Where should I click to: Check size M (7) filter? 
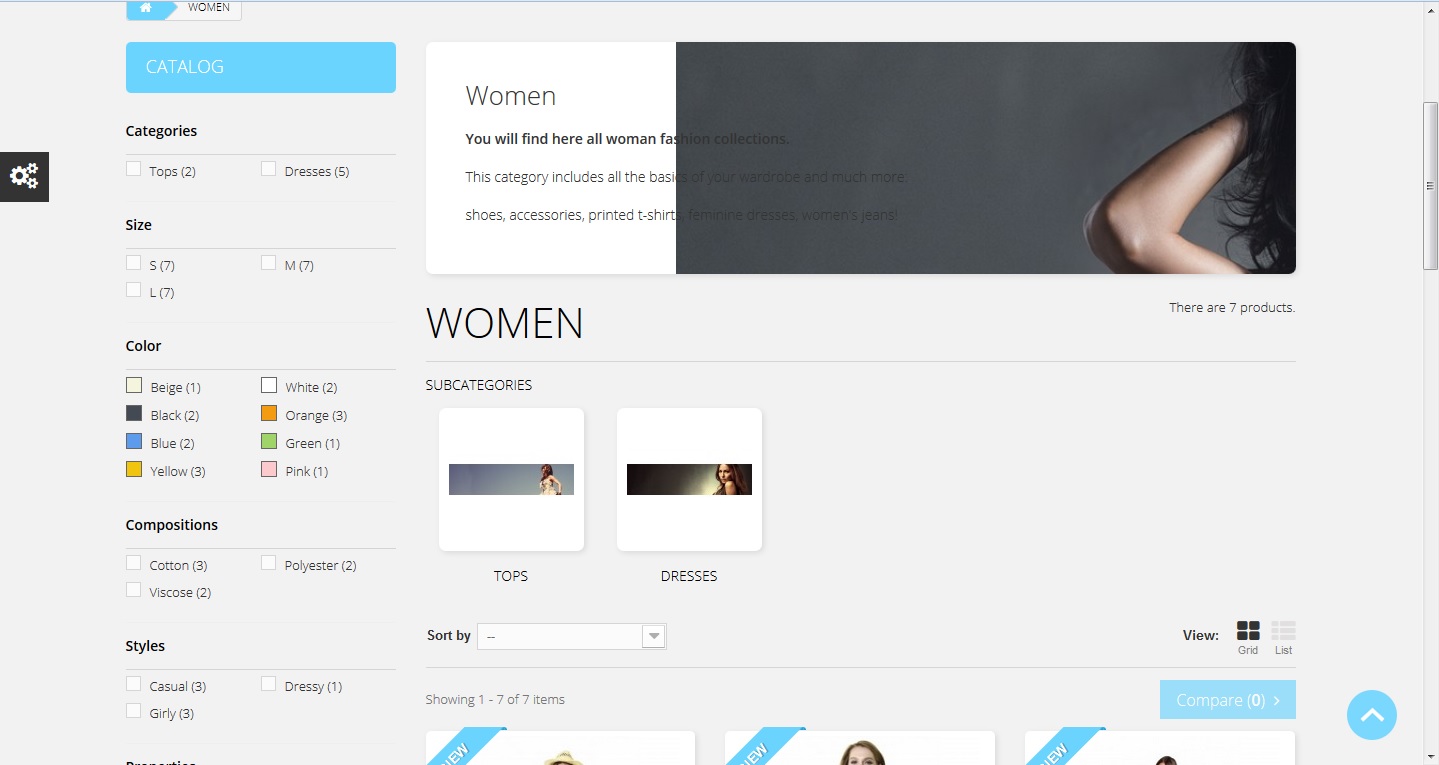268,263
